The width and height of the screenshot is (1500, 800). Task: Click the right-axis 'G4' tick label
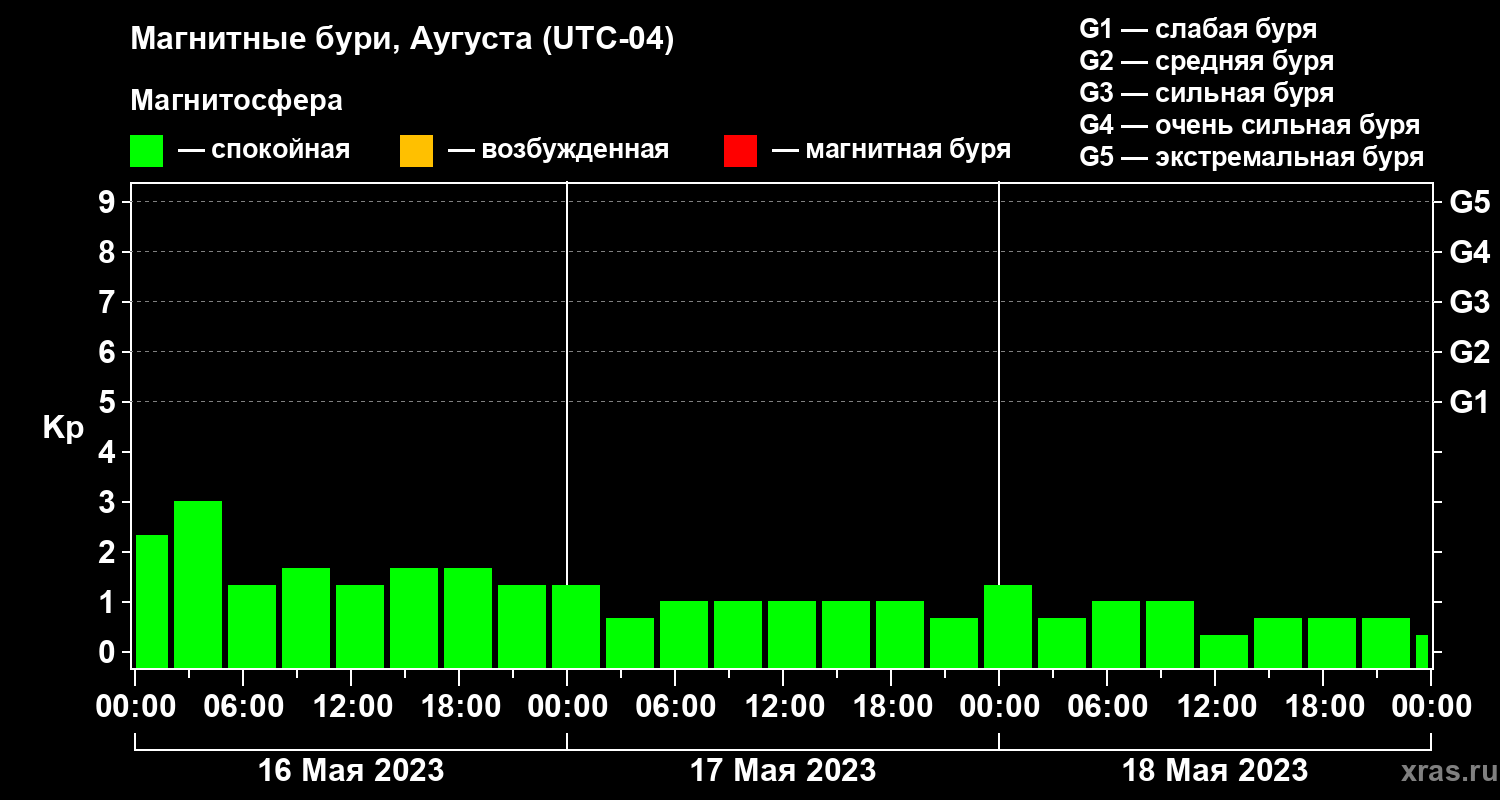point(1469,253)
